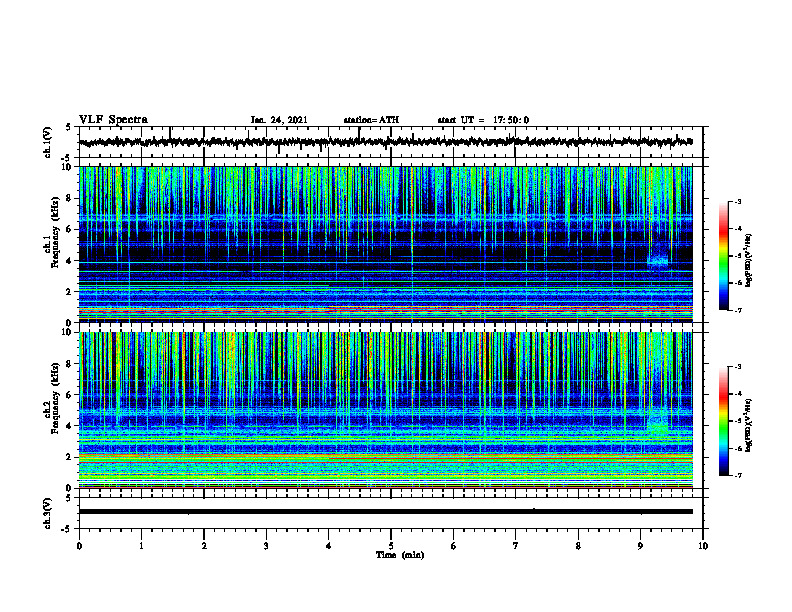Click the "-4" tick on lower color bar
Viewport: 792px width, 612px height.
pos(738,394)
